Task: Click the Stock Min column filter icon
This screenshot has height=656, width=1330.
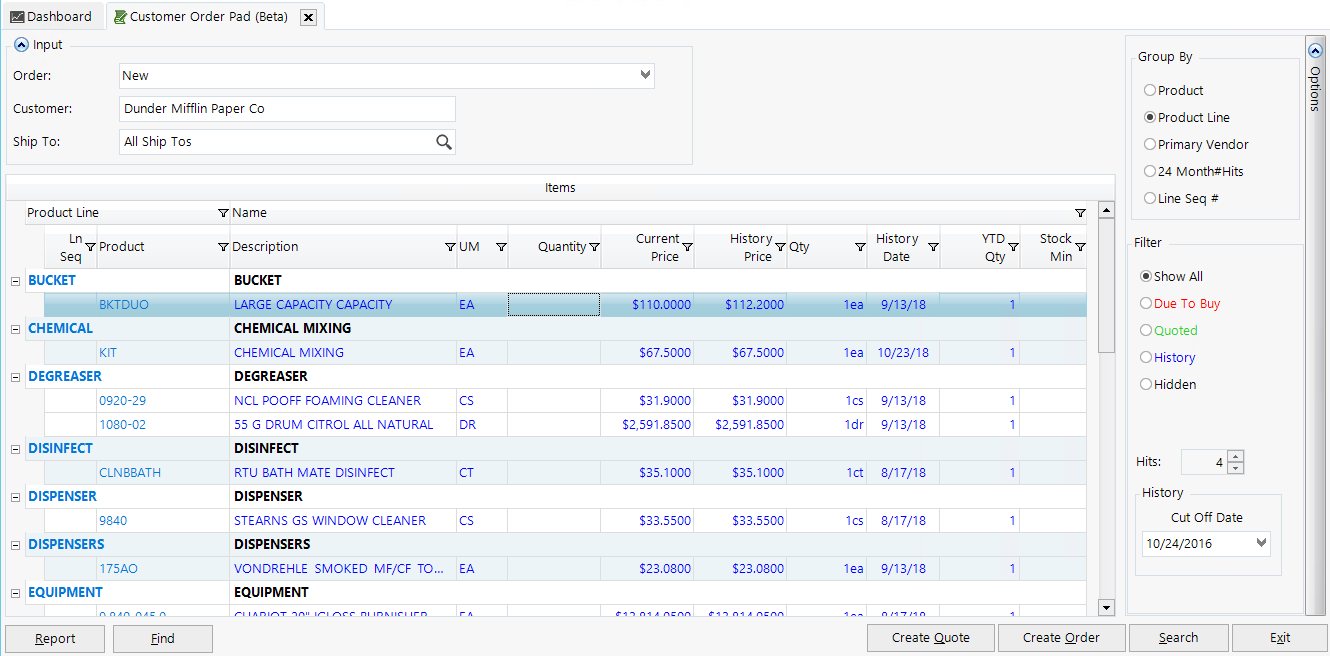Action: point(1080,247)
